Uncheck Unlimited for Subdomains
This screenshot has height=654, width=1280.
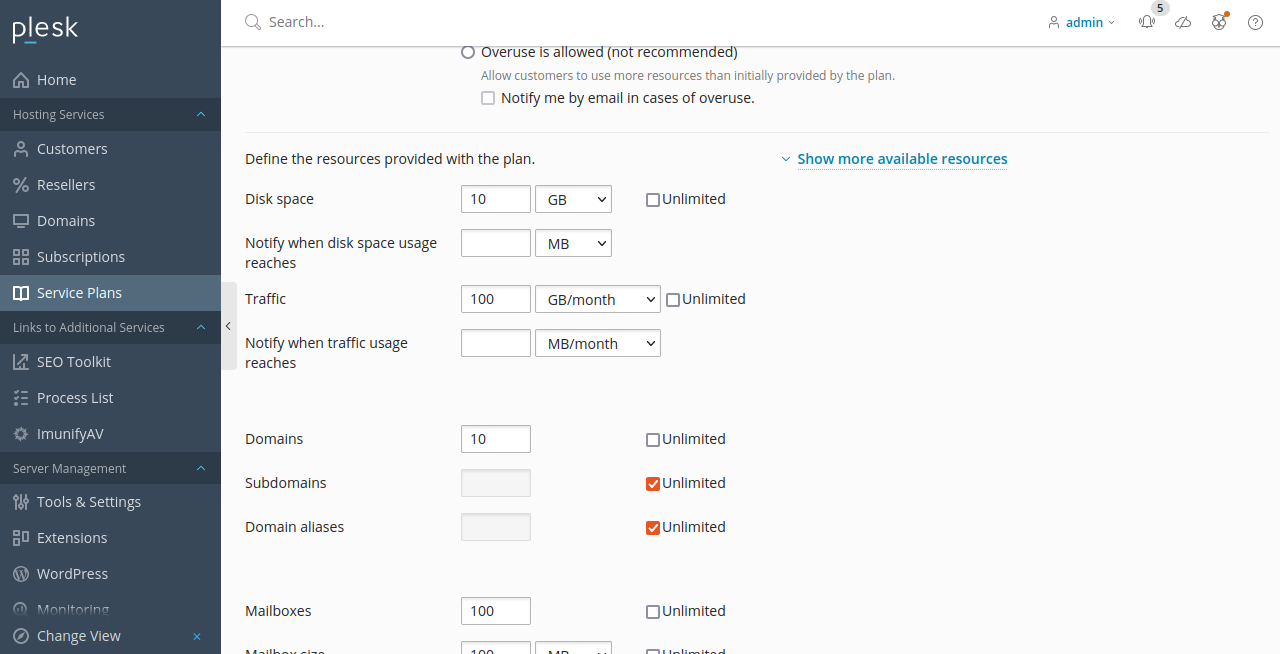point(652,483)
